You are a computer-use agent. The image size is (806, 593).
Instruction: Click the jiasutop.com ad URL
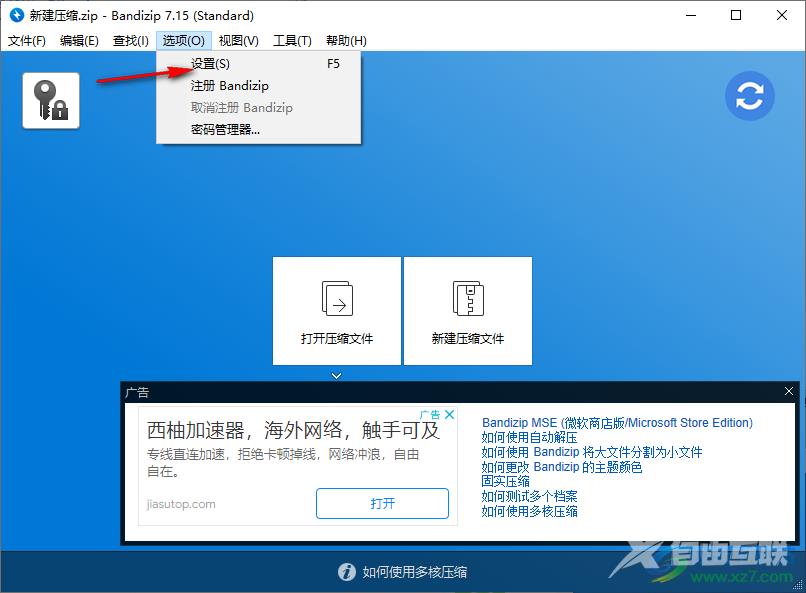click(x=181, y=504)
